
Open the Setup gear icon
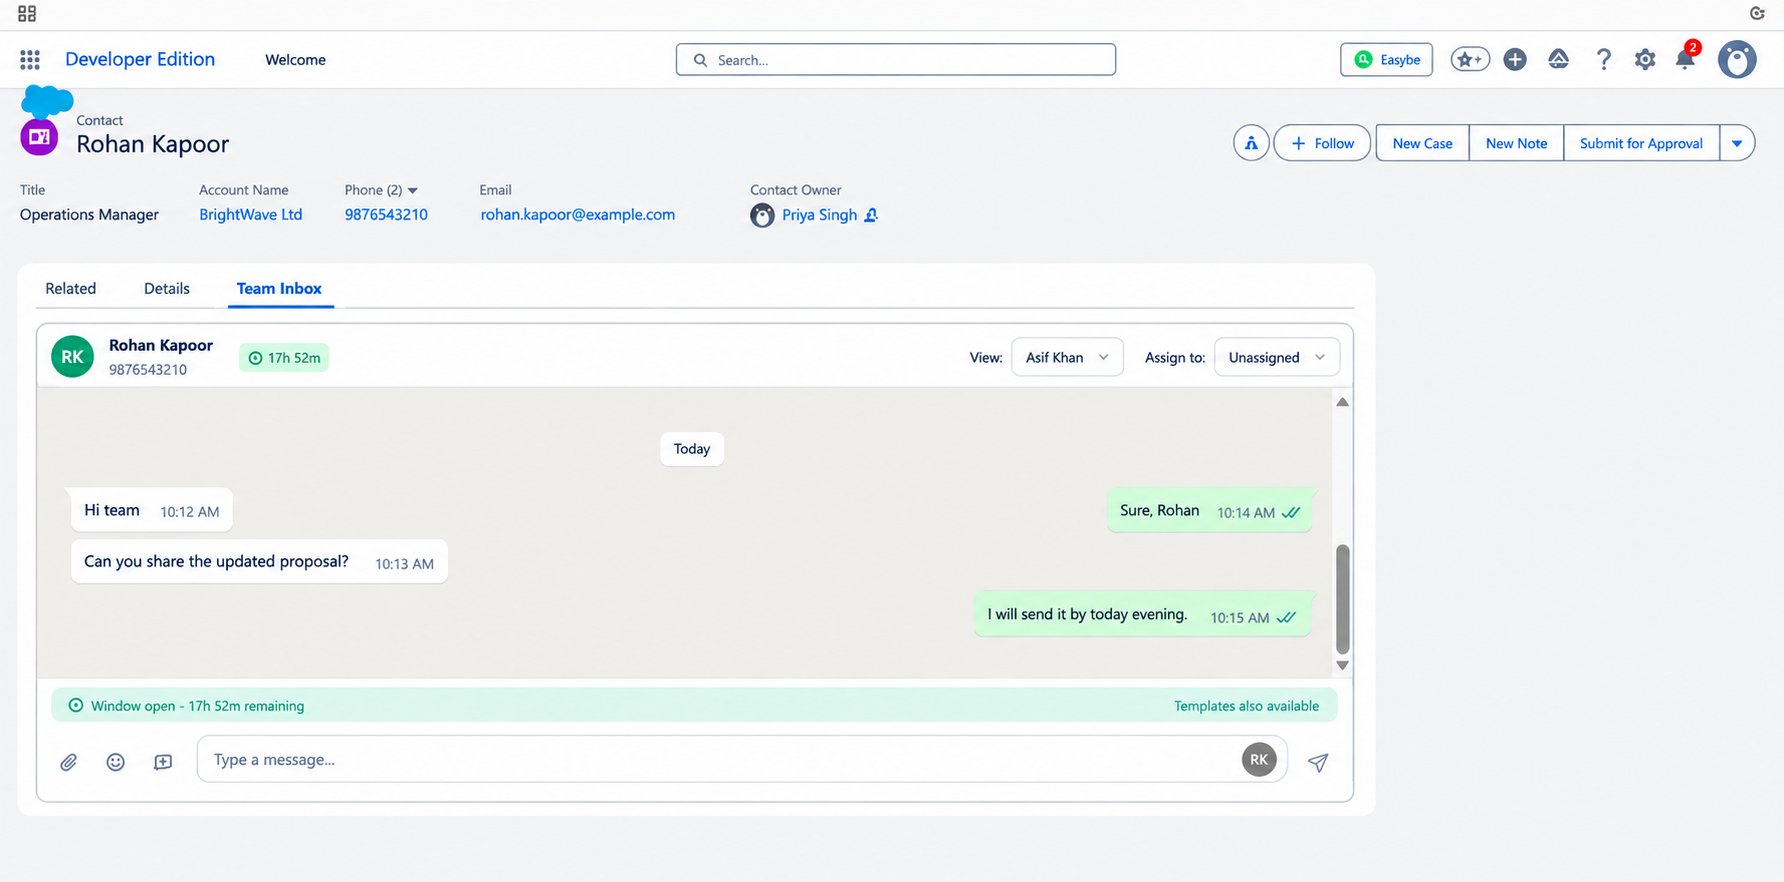[x=1645, y=60]
